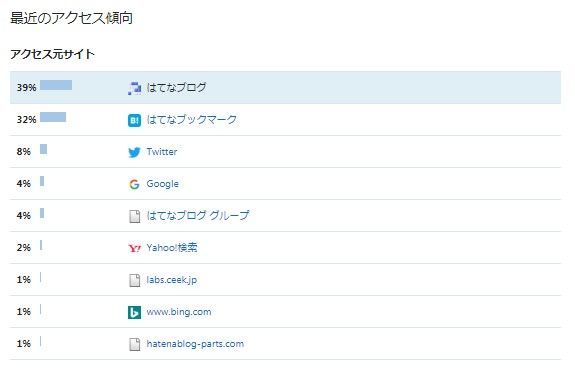Open the はてなブックマーク referrer link

(191, 120)
